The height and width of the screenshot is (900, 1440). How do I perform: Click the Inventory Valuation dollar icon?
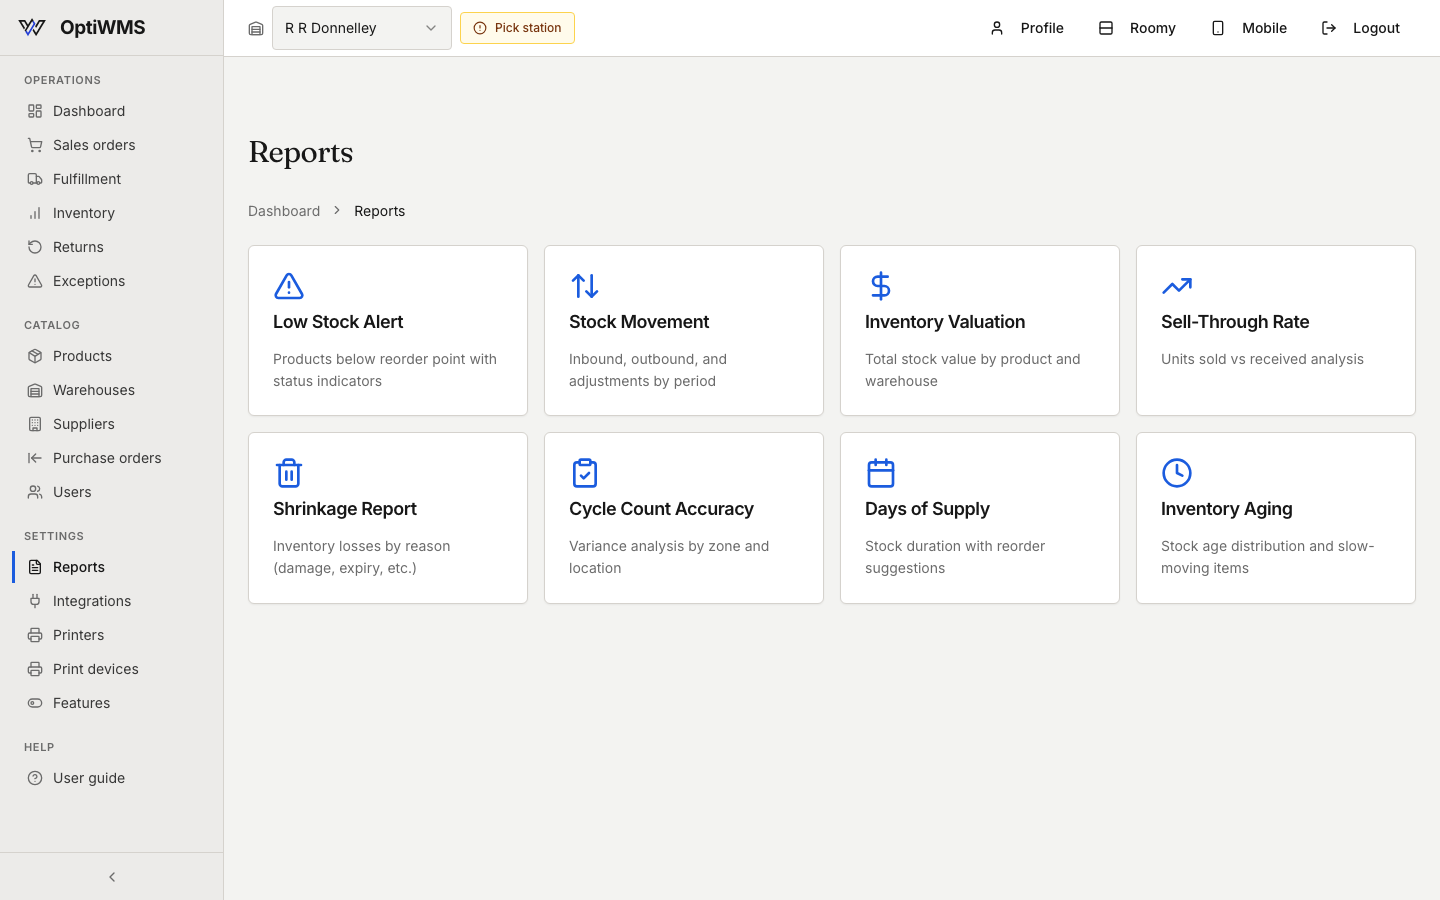881,286
